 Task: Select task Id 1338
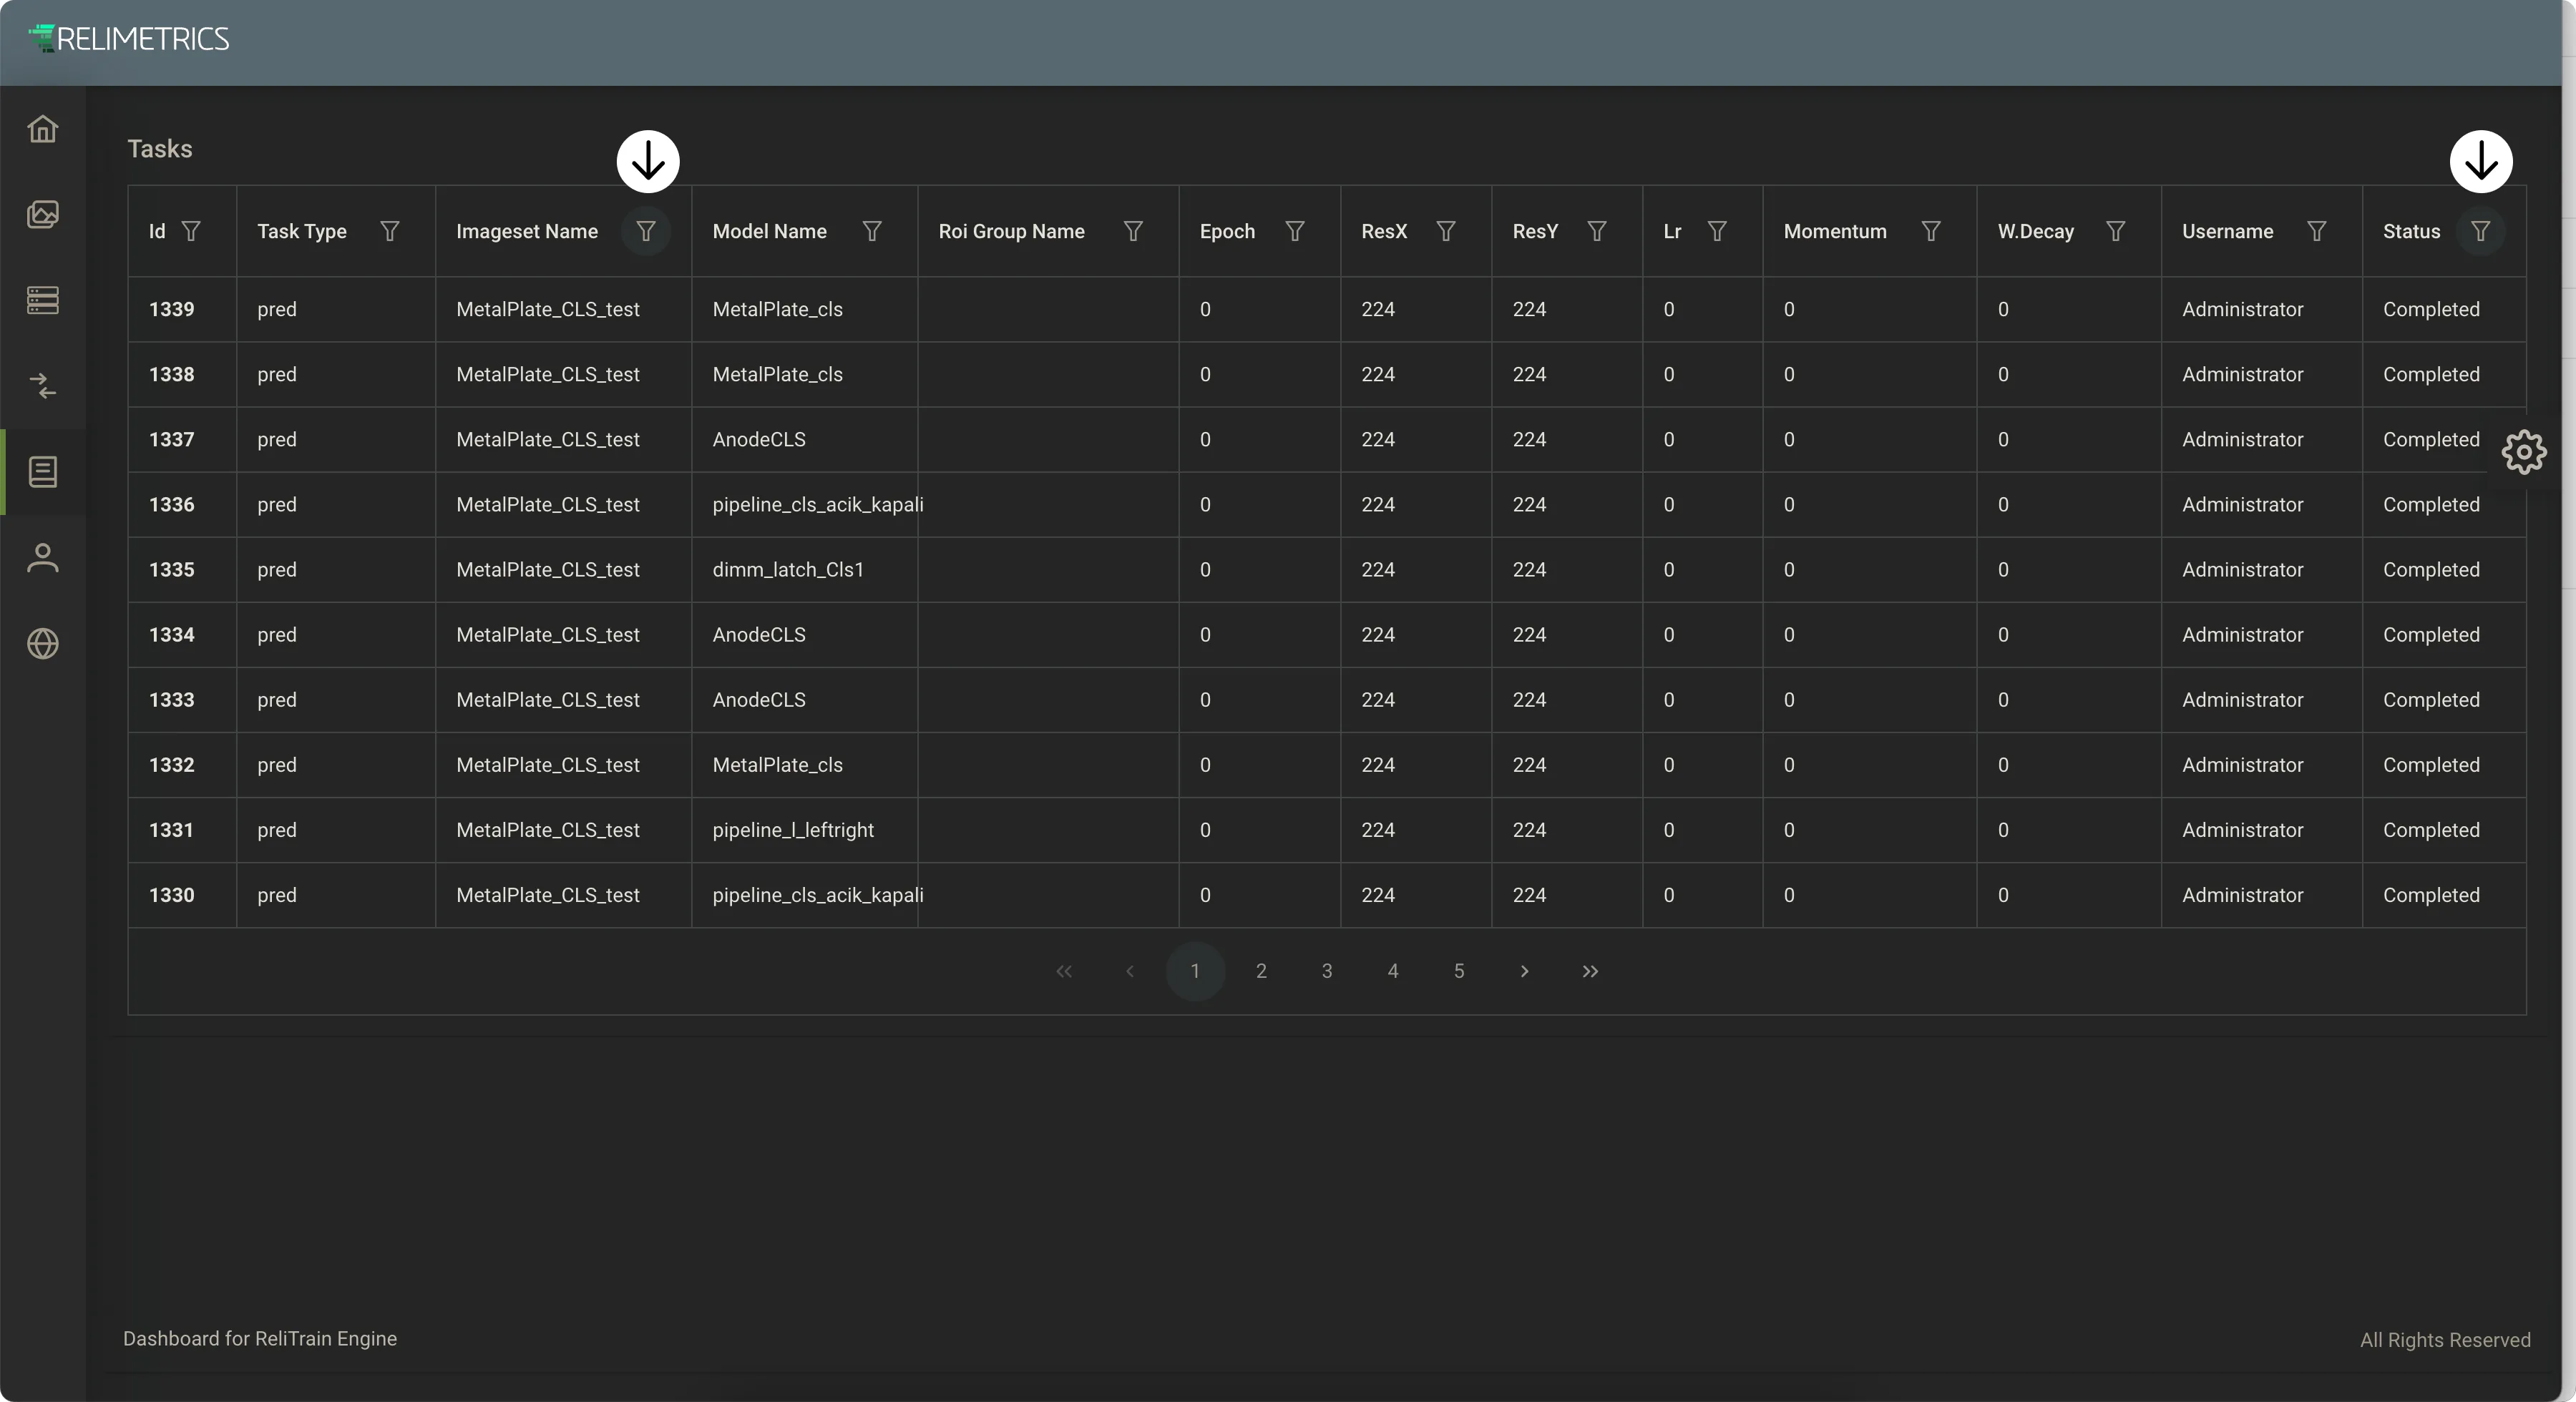[x=172, y=374]
